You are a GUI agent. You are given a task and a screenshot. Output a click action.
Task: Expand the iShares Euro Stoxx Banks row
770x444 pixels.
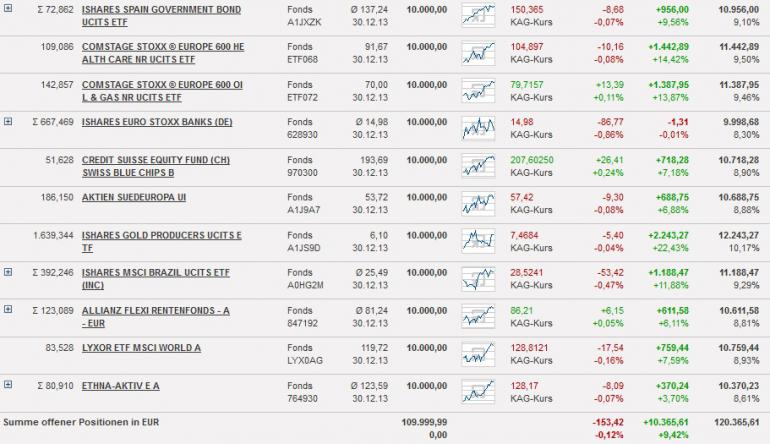[x=8, y=121]
